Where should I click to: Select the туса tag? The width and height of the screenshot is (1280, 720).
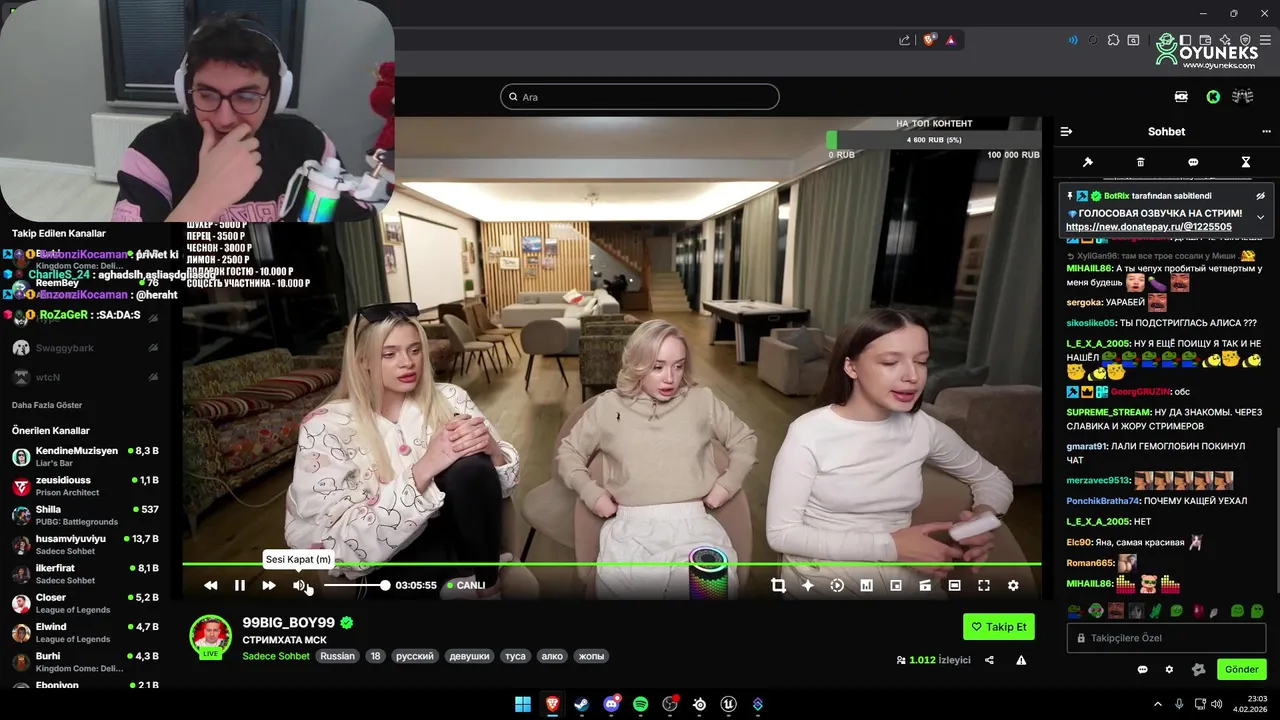tap(515, 656)
